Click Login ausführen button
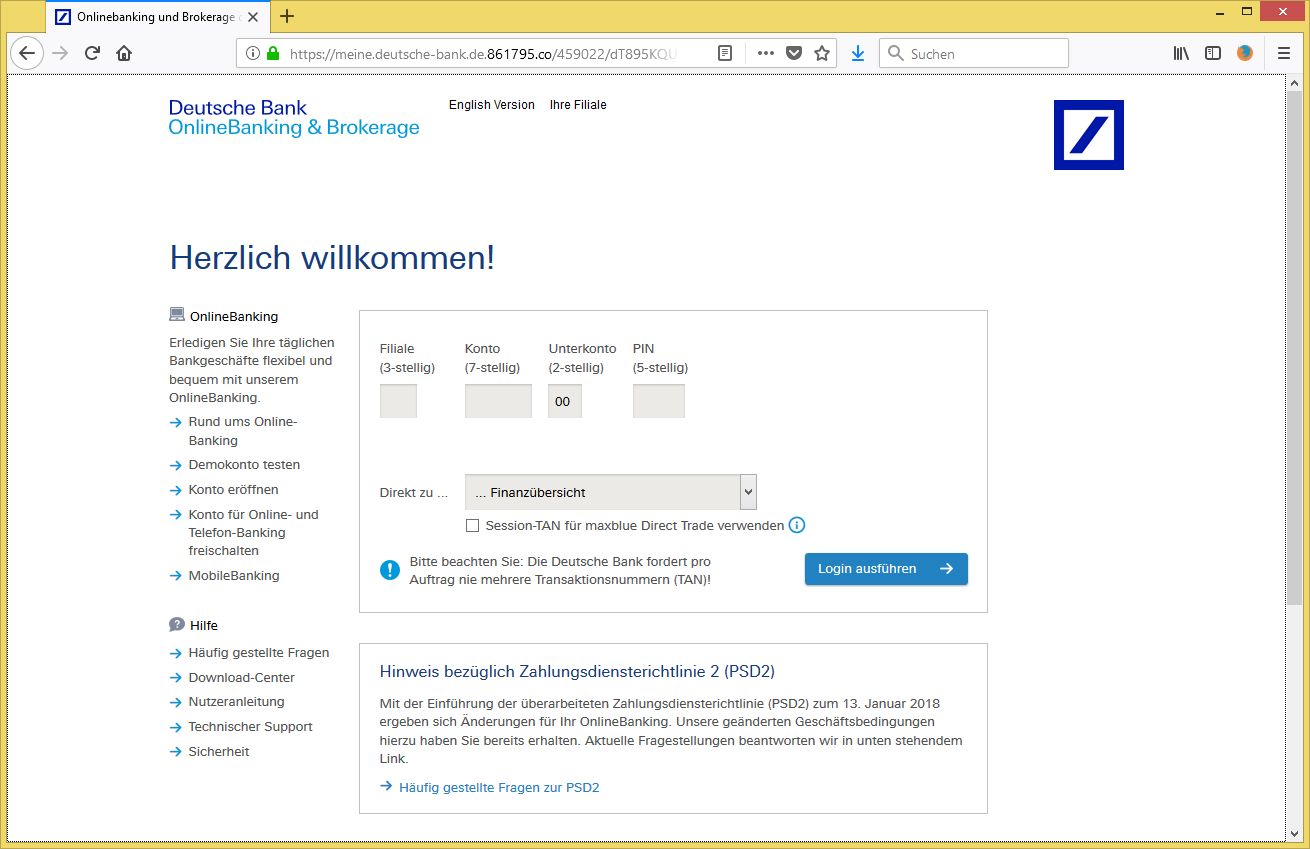 point(886,569)
